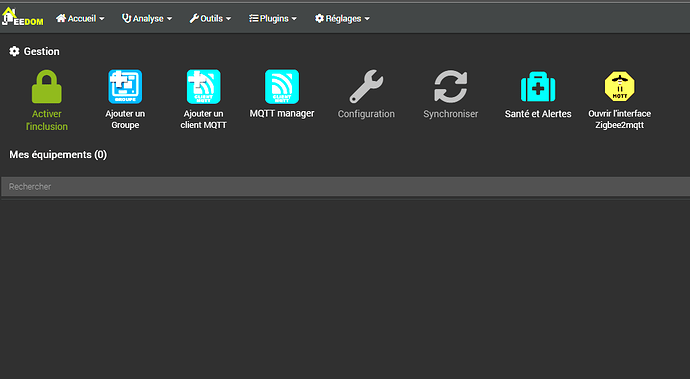Expand the Outils dropdown menu
Viewport: 690px width, 379px height.
[210, 18]
